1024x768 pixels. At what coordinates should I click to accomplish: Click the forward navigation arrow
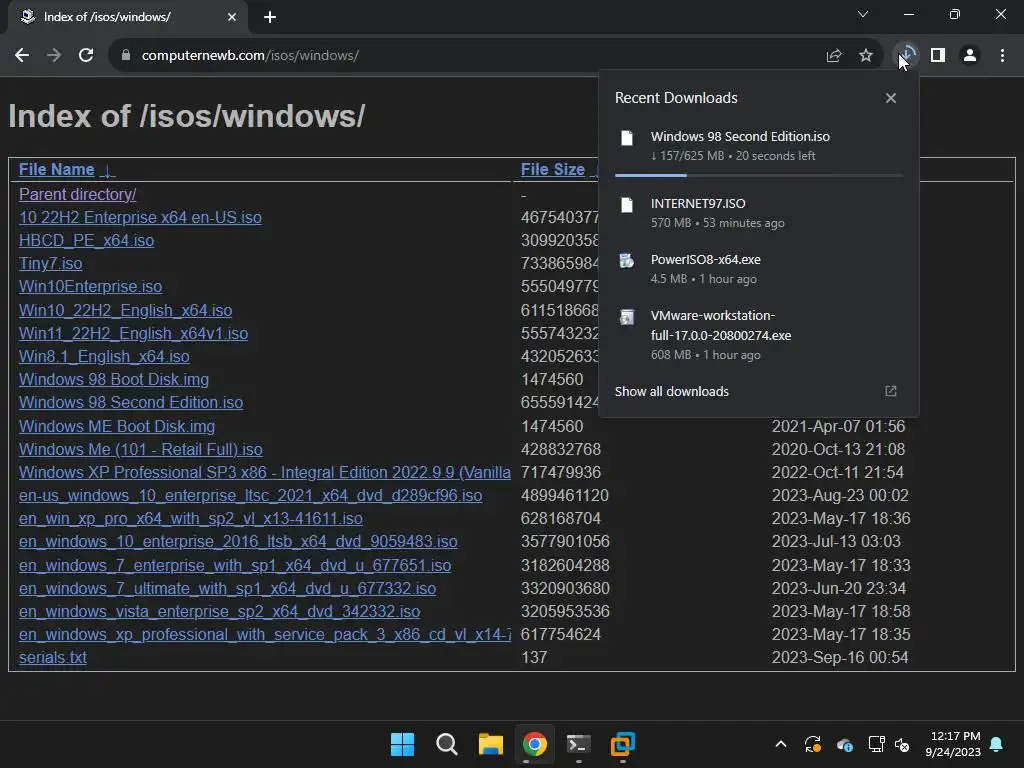pyautogui.click(x=54, y=56)
